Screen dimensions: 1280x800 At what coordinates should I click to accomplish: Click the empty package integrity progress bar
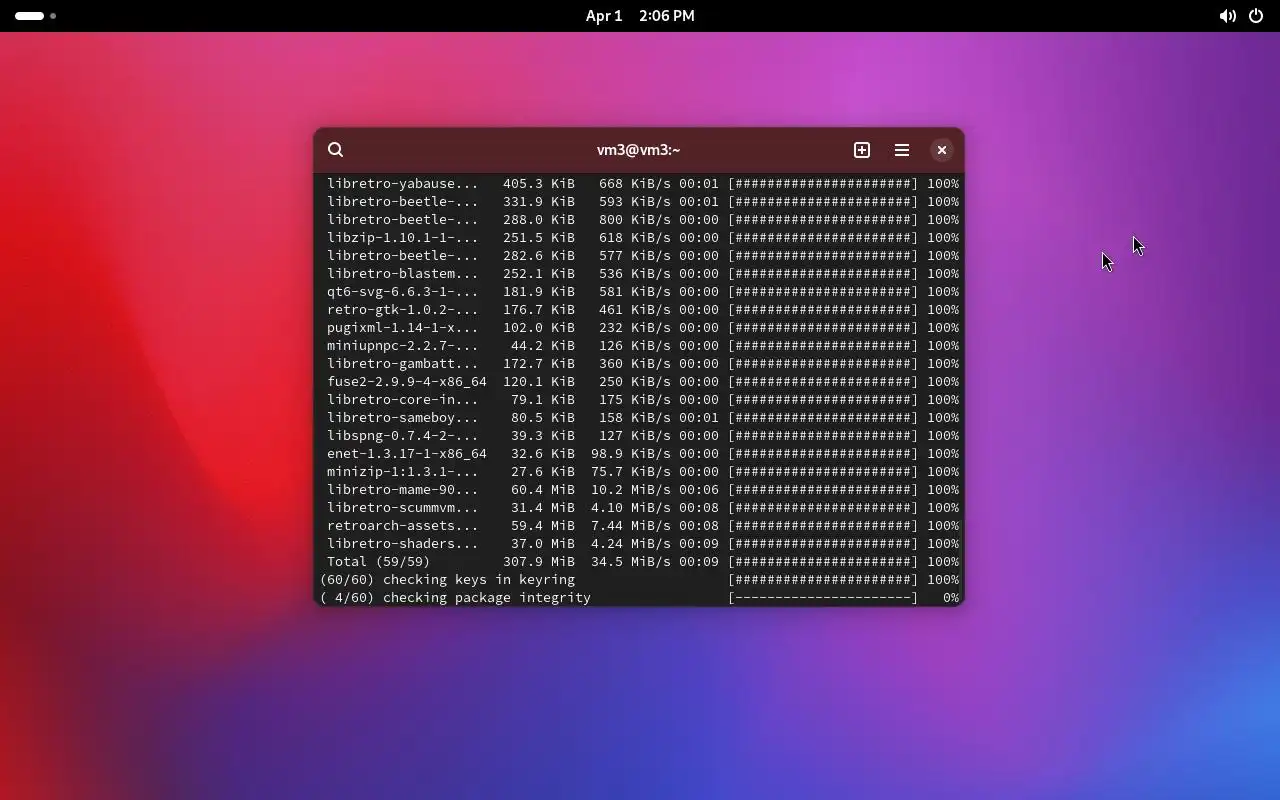coord(823,598)
